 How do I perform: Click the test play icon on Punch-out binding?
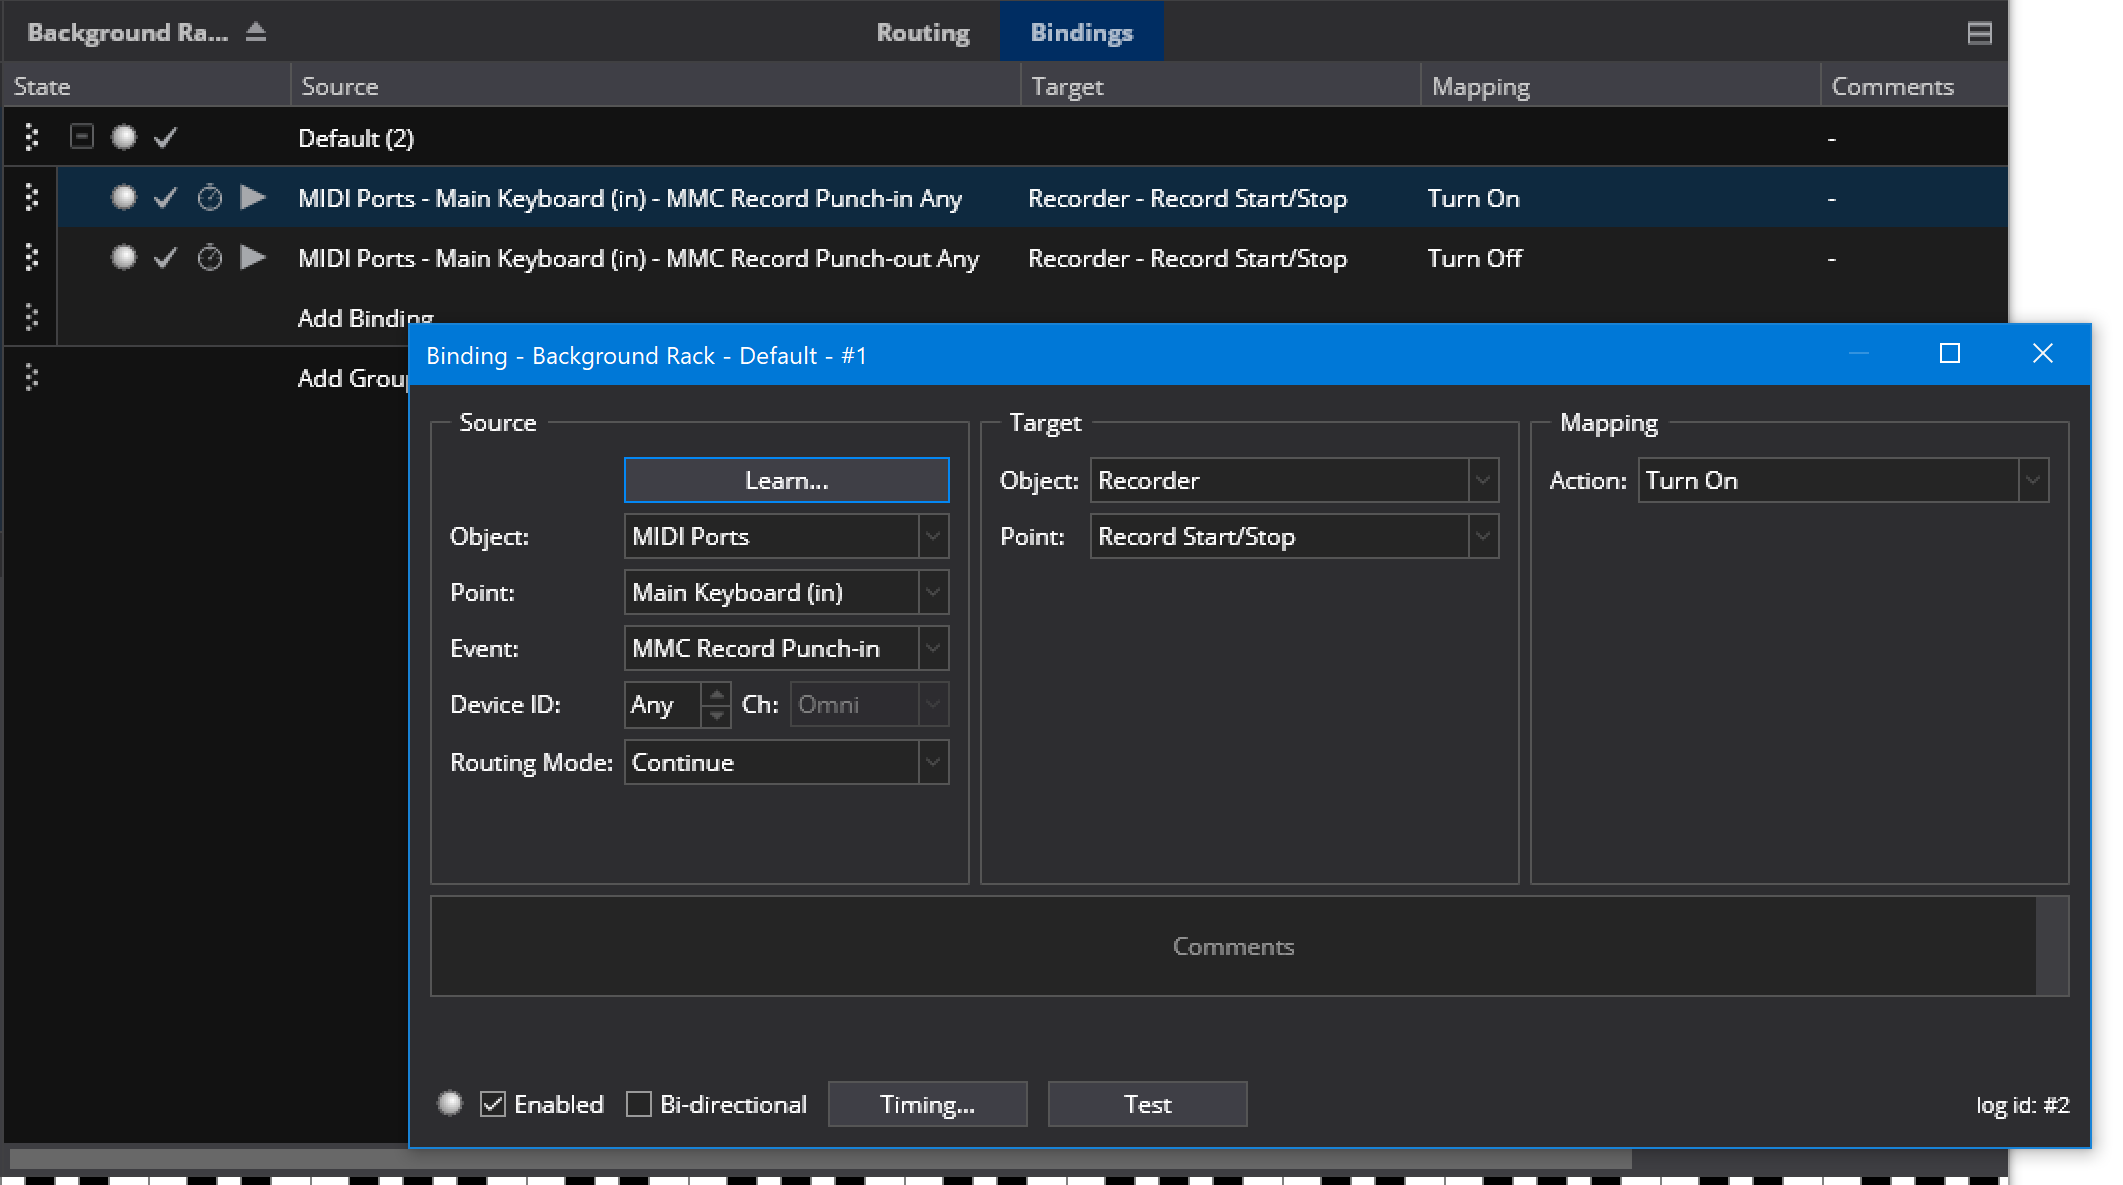(x=253, y=258)
